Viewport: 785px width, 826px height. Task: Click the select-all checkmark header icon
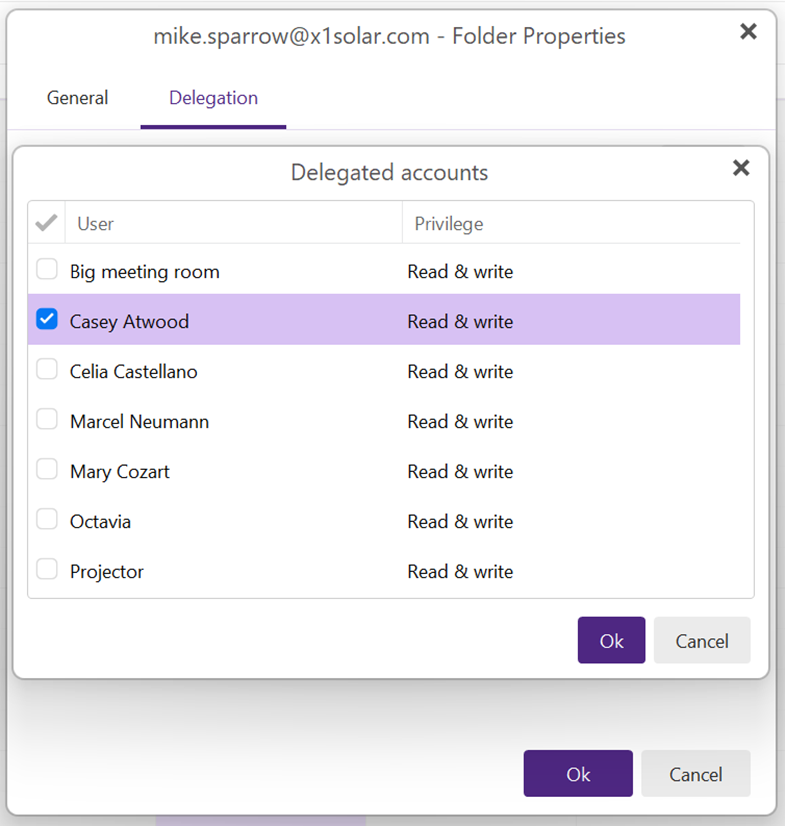pos(46,223)
